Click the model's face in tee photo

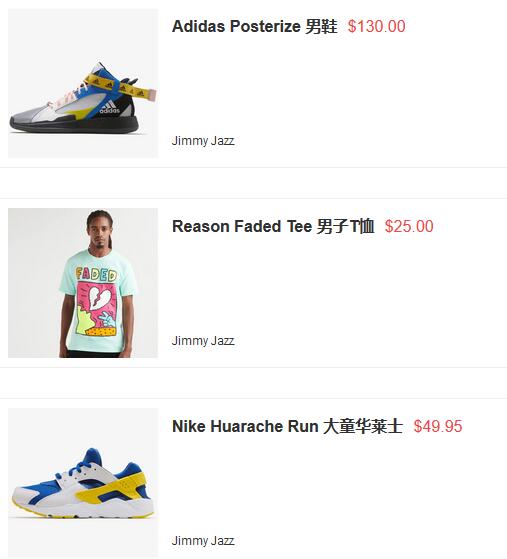coord(100,234)
